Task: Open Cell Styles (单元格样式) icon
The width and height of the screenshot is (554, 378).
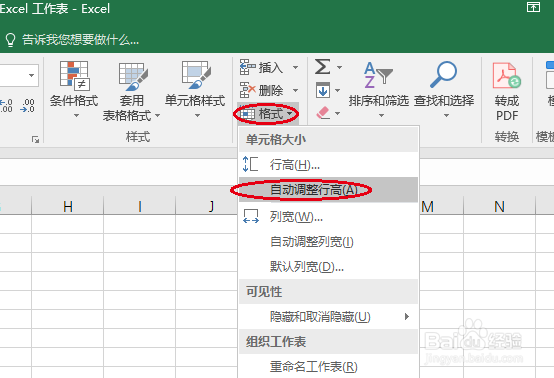Action: (196, 75)
